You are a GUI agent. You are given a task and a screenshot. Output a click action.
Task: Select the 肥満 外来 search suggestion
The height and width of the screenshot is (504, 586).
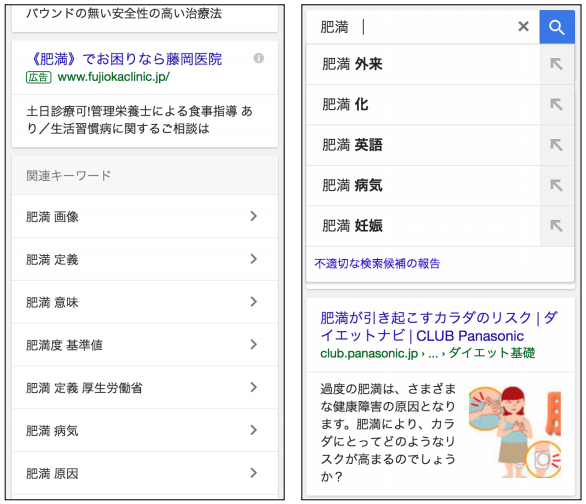point(423,64)
